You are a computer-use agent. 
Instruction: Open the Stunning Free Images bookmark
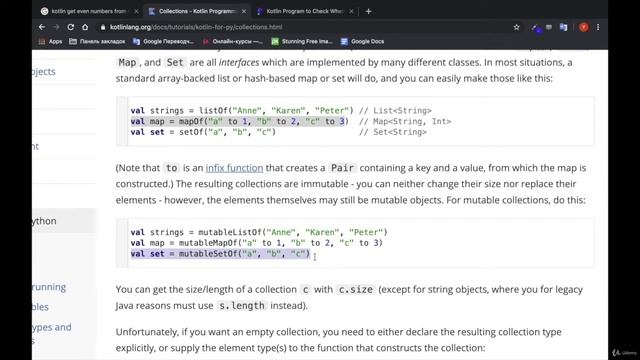(x=302, y=41)
